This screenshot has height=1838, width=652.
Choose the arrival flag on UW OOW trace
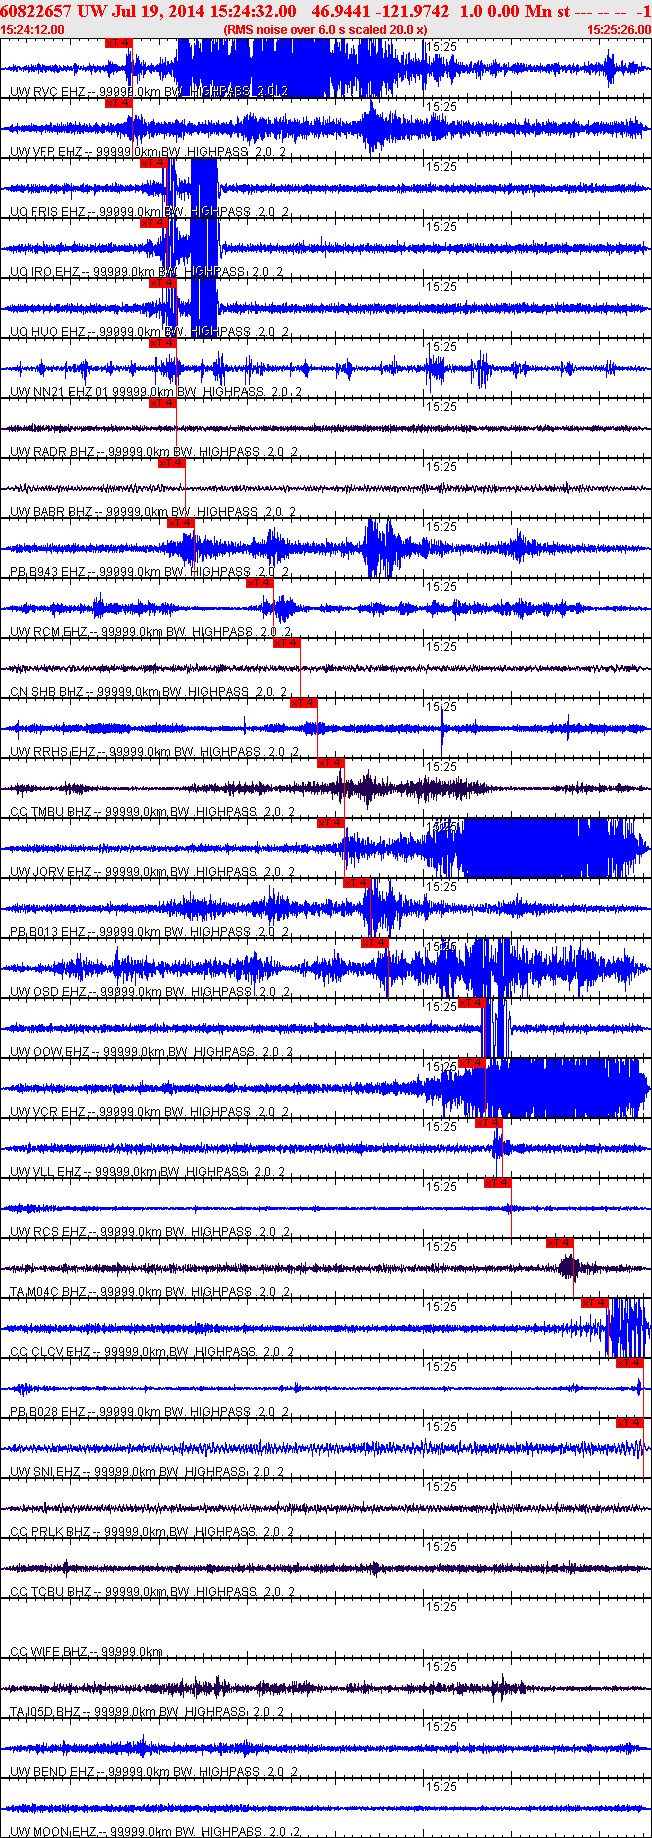tap(471, 1003)
